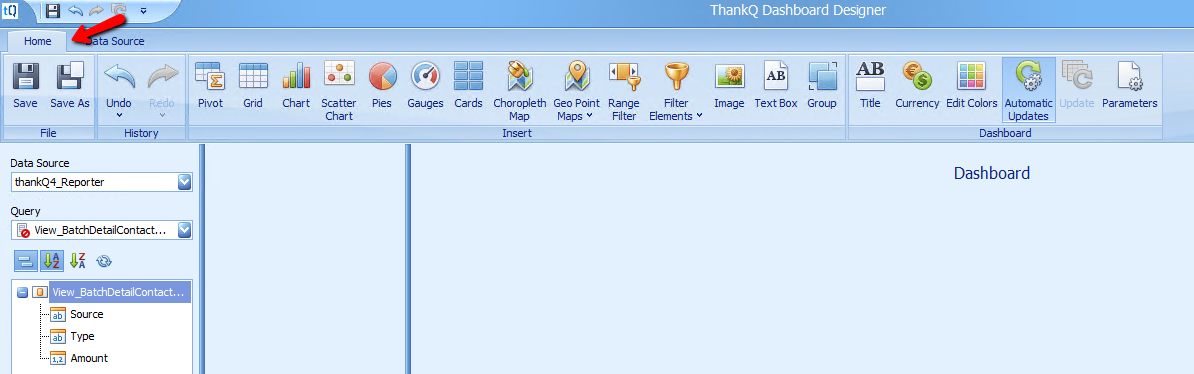Open the Edit Colors palette
This screenshot has width=1194, height=374.
point(972,85)
